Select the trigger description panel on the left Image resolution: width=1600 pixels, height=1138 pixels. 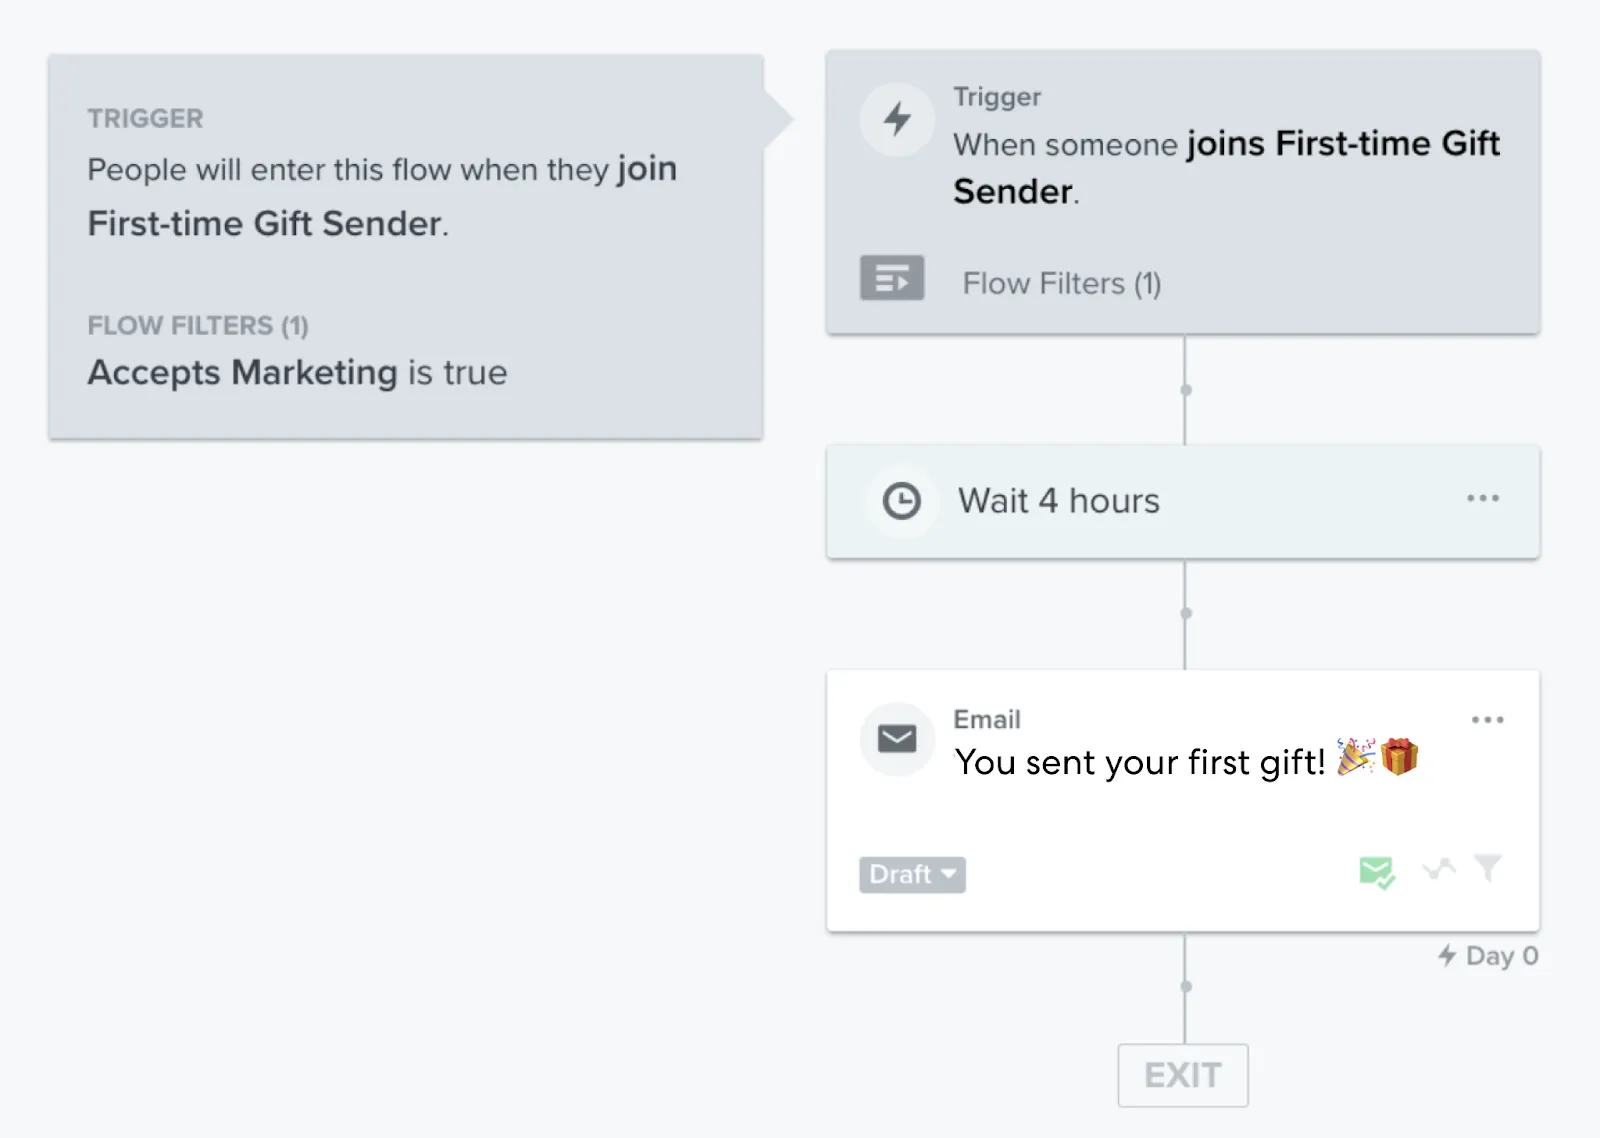click(405, 245)
